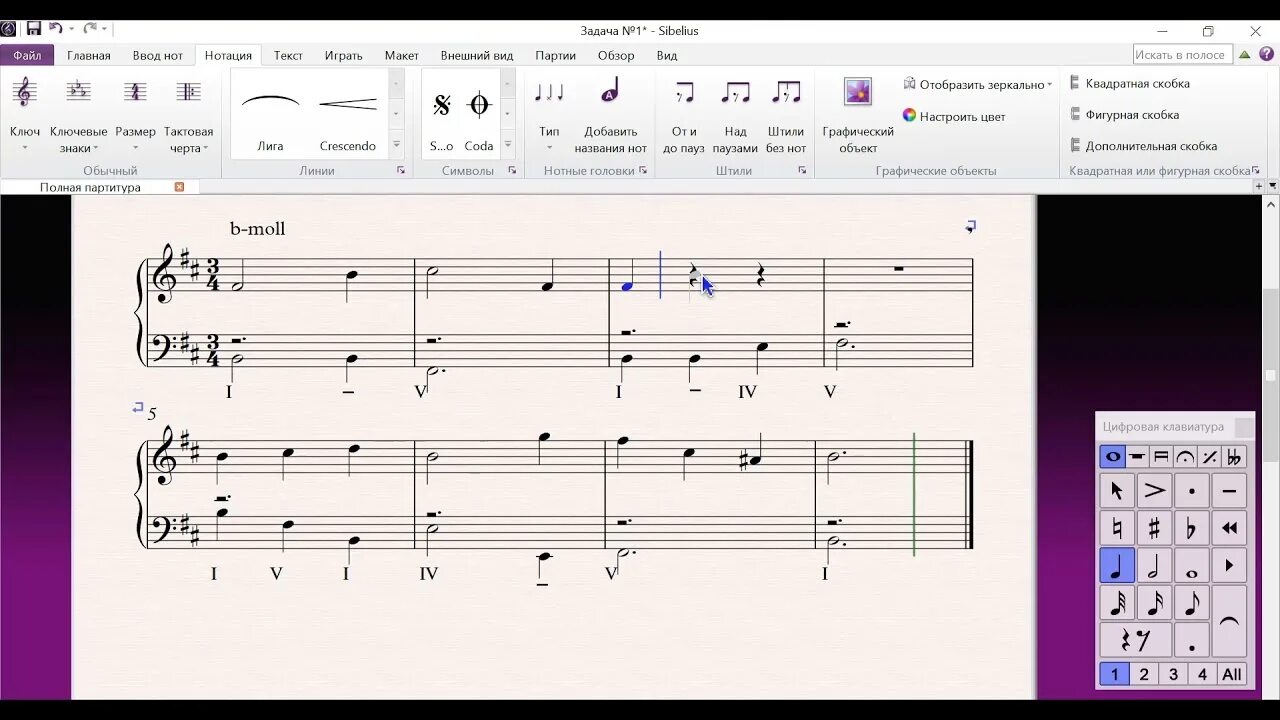Select sixteenth note value on keypad
Image resolution: width=1280 pixels, height=720 pixels.
[x=1154, y=602]
